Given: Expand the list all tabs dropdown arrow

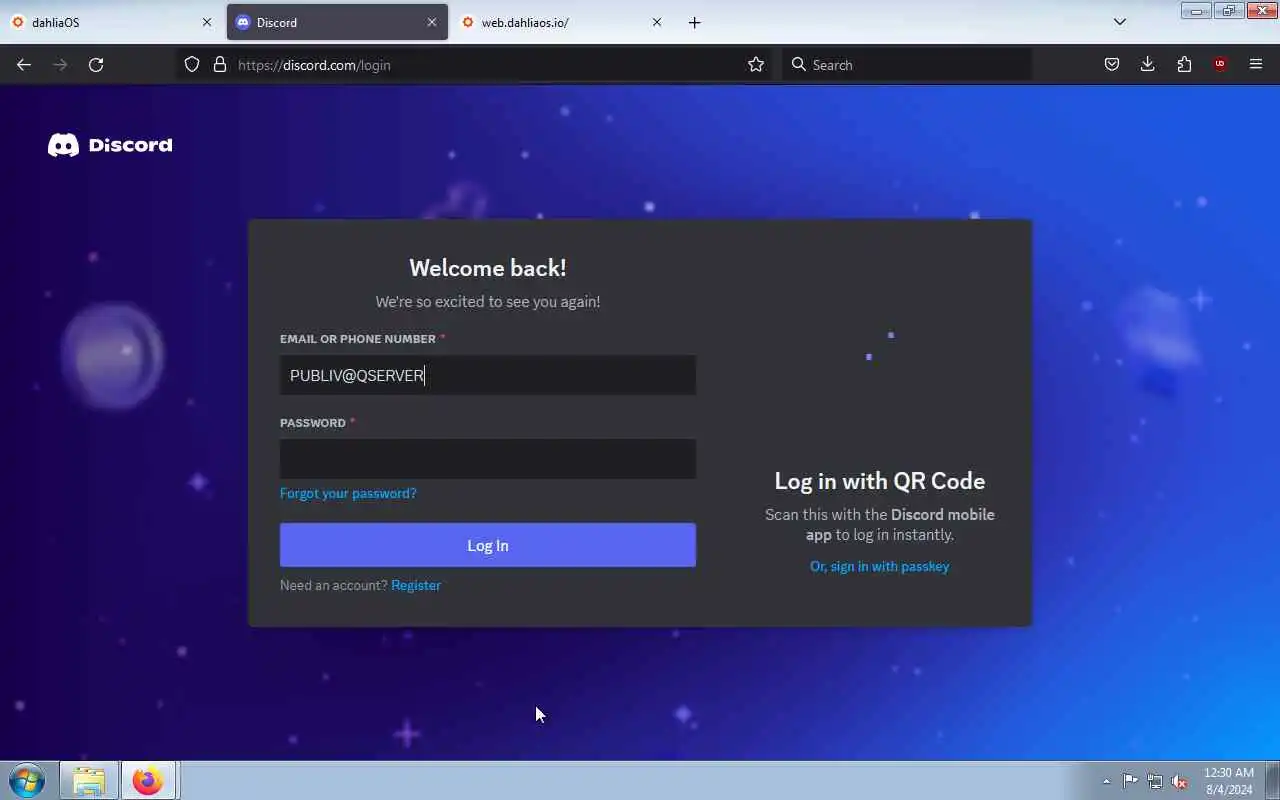Looking at the screenshot, I should click(x=1120, y=22).
